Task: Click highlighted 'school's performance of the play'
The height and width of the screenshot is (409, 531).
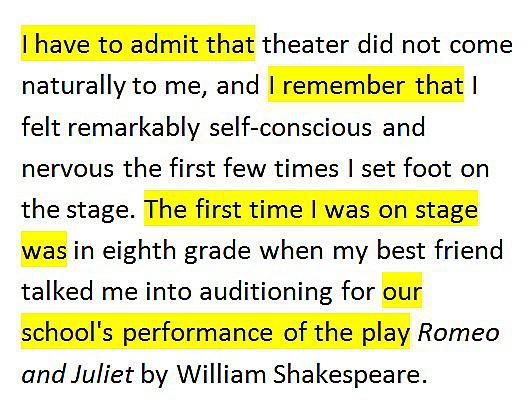Action: pos(215,332)
